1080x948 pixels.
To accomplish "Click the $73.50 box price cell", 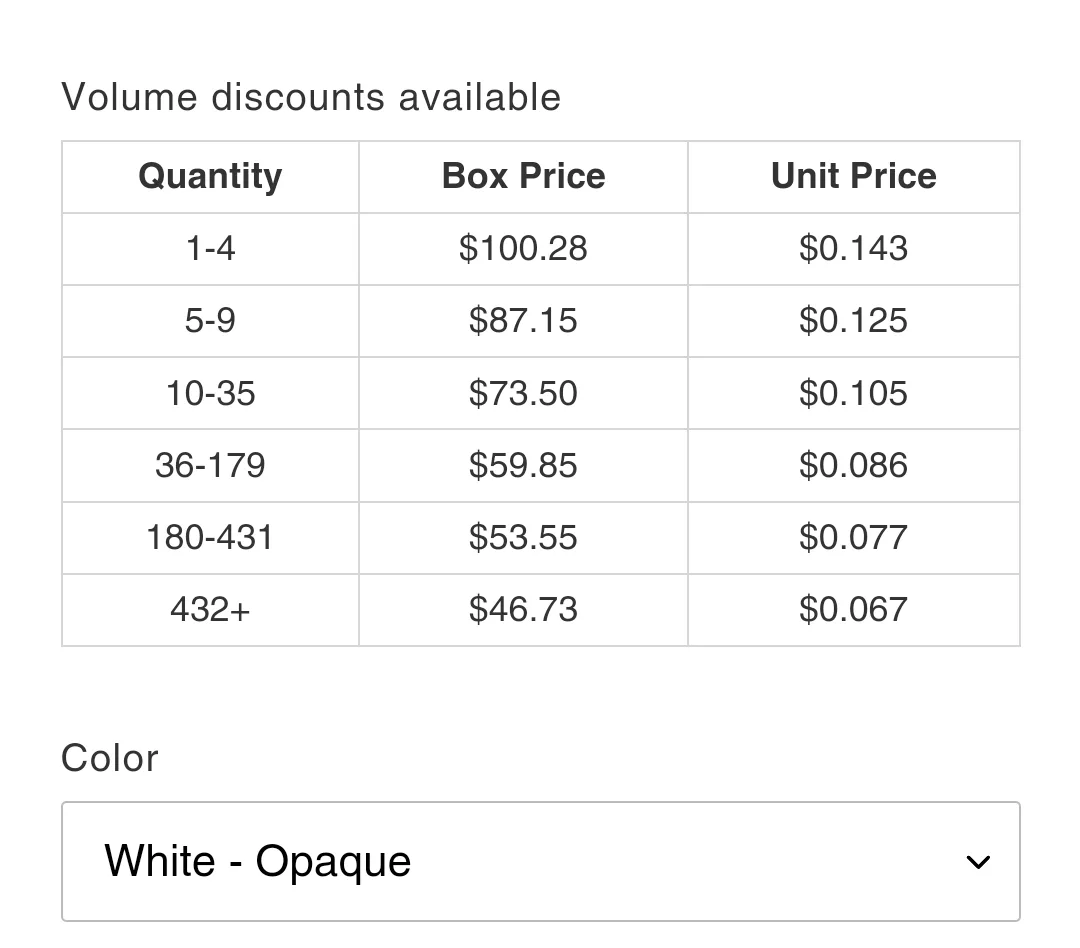I will [523, 393].
